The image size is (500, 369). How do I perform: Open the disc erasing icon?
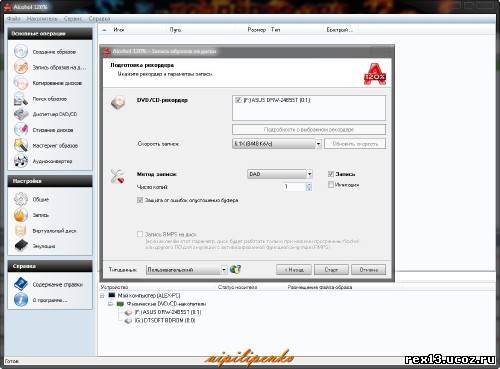tap(21, 130)
